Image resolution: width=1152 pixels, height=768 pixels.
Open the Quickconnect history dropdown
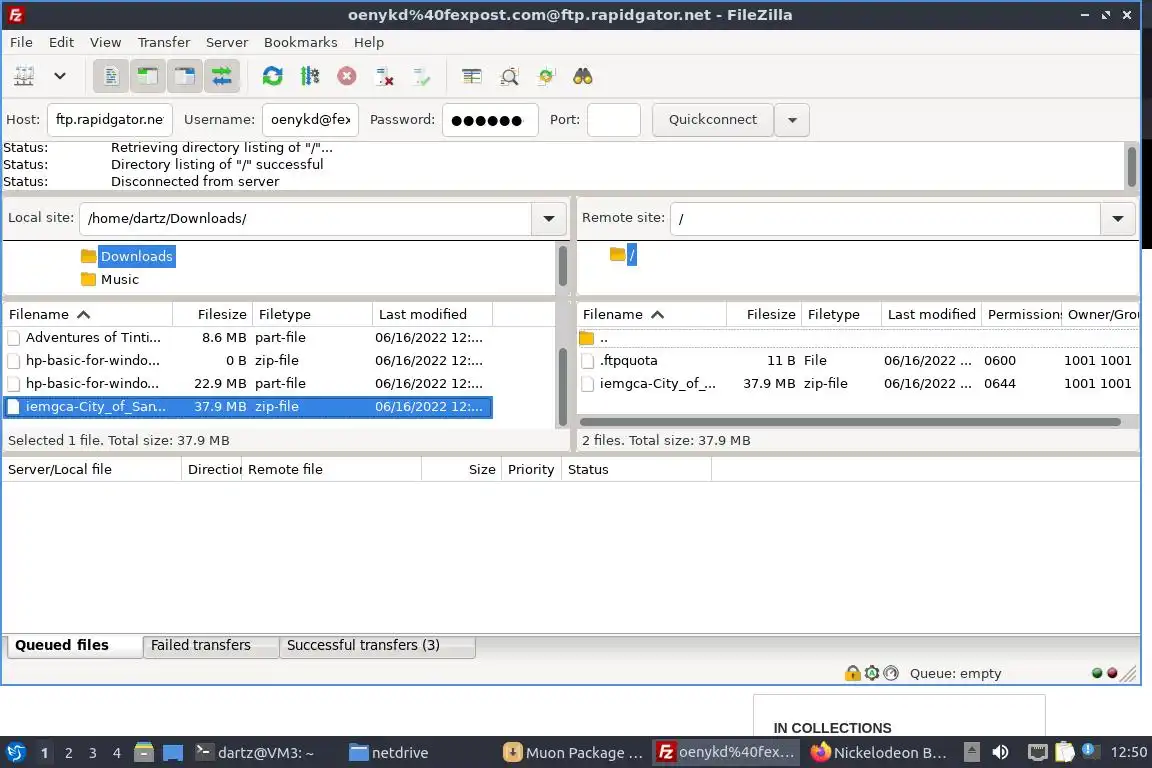(x=792, y=120)
